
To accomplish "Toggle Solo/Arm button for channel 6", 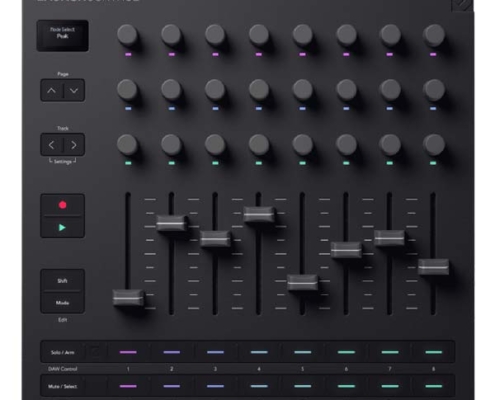I will click(x=346, y=352).
